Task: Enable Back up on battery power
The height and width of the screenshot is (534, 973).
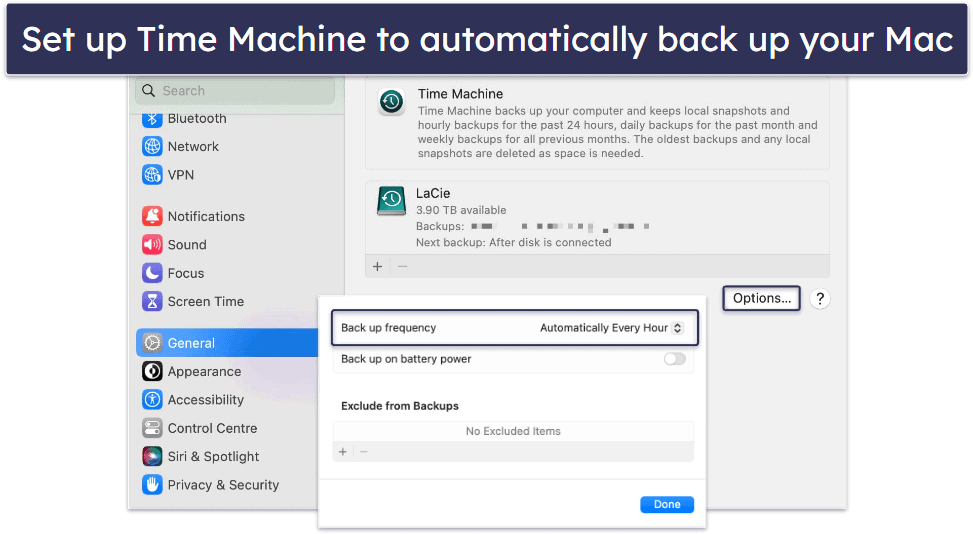Action: tap(675, 359)
